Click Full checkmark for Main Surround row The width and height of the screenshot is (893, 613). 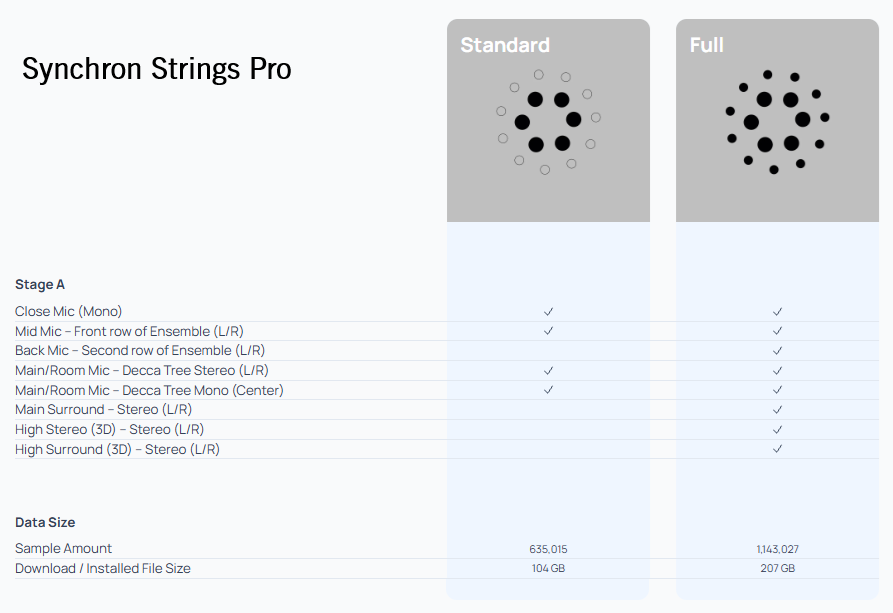point(777,410)
